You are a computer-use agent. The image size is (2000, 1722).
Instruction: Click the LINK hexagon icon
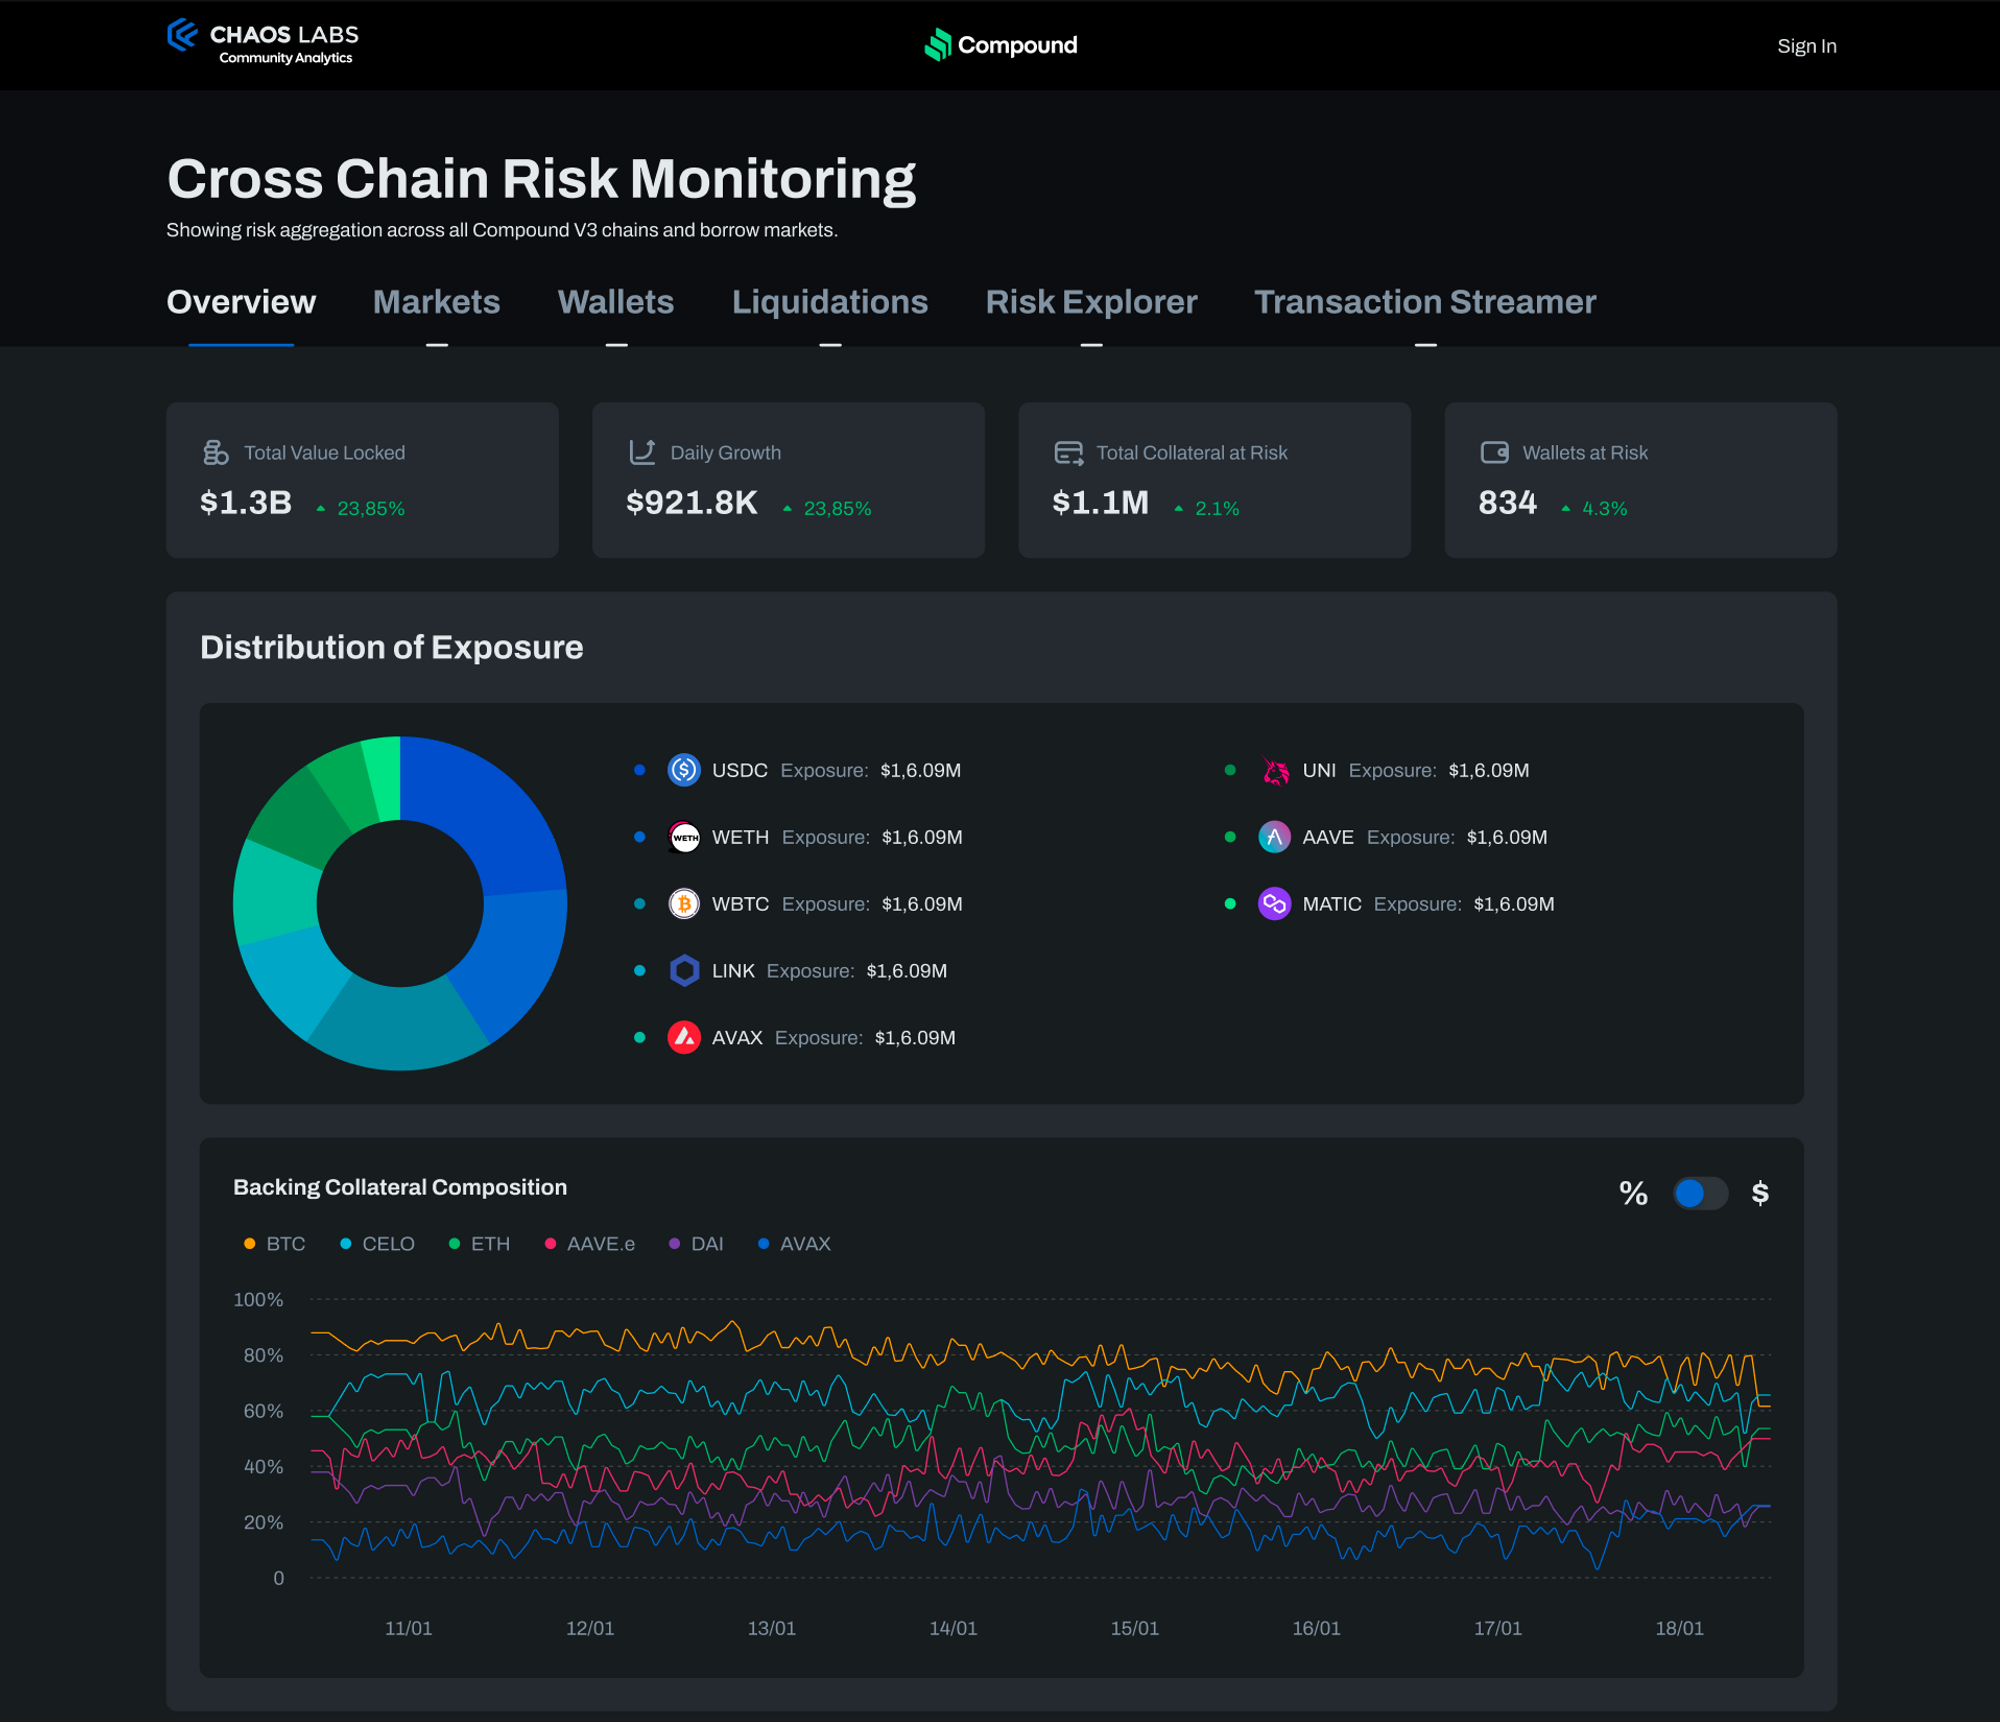[x=684, y=971]
